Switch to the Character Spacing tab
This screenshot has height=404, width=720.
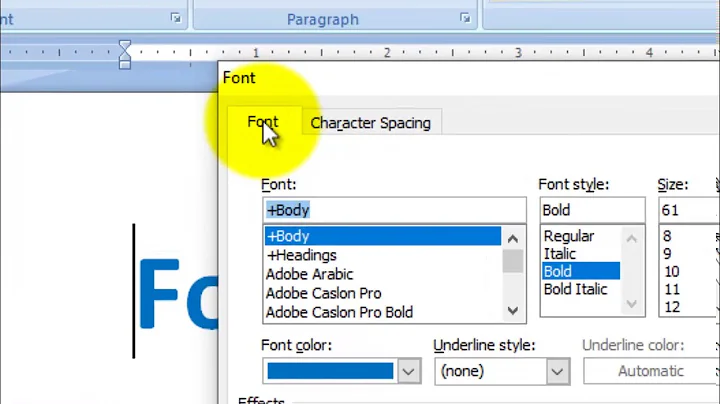click(371, 123)
